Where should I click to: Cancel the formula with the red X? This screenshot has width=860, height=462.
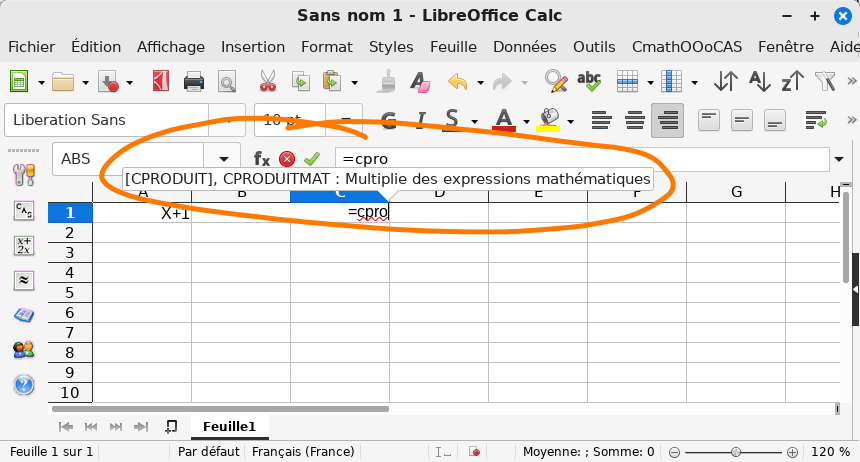(x=287, y=159)
